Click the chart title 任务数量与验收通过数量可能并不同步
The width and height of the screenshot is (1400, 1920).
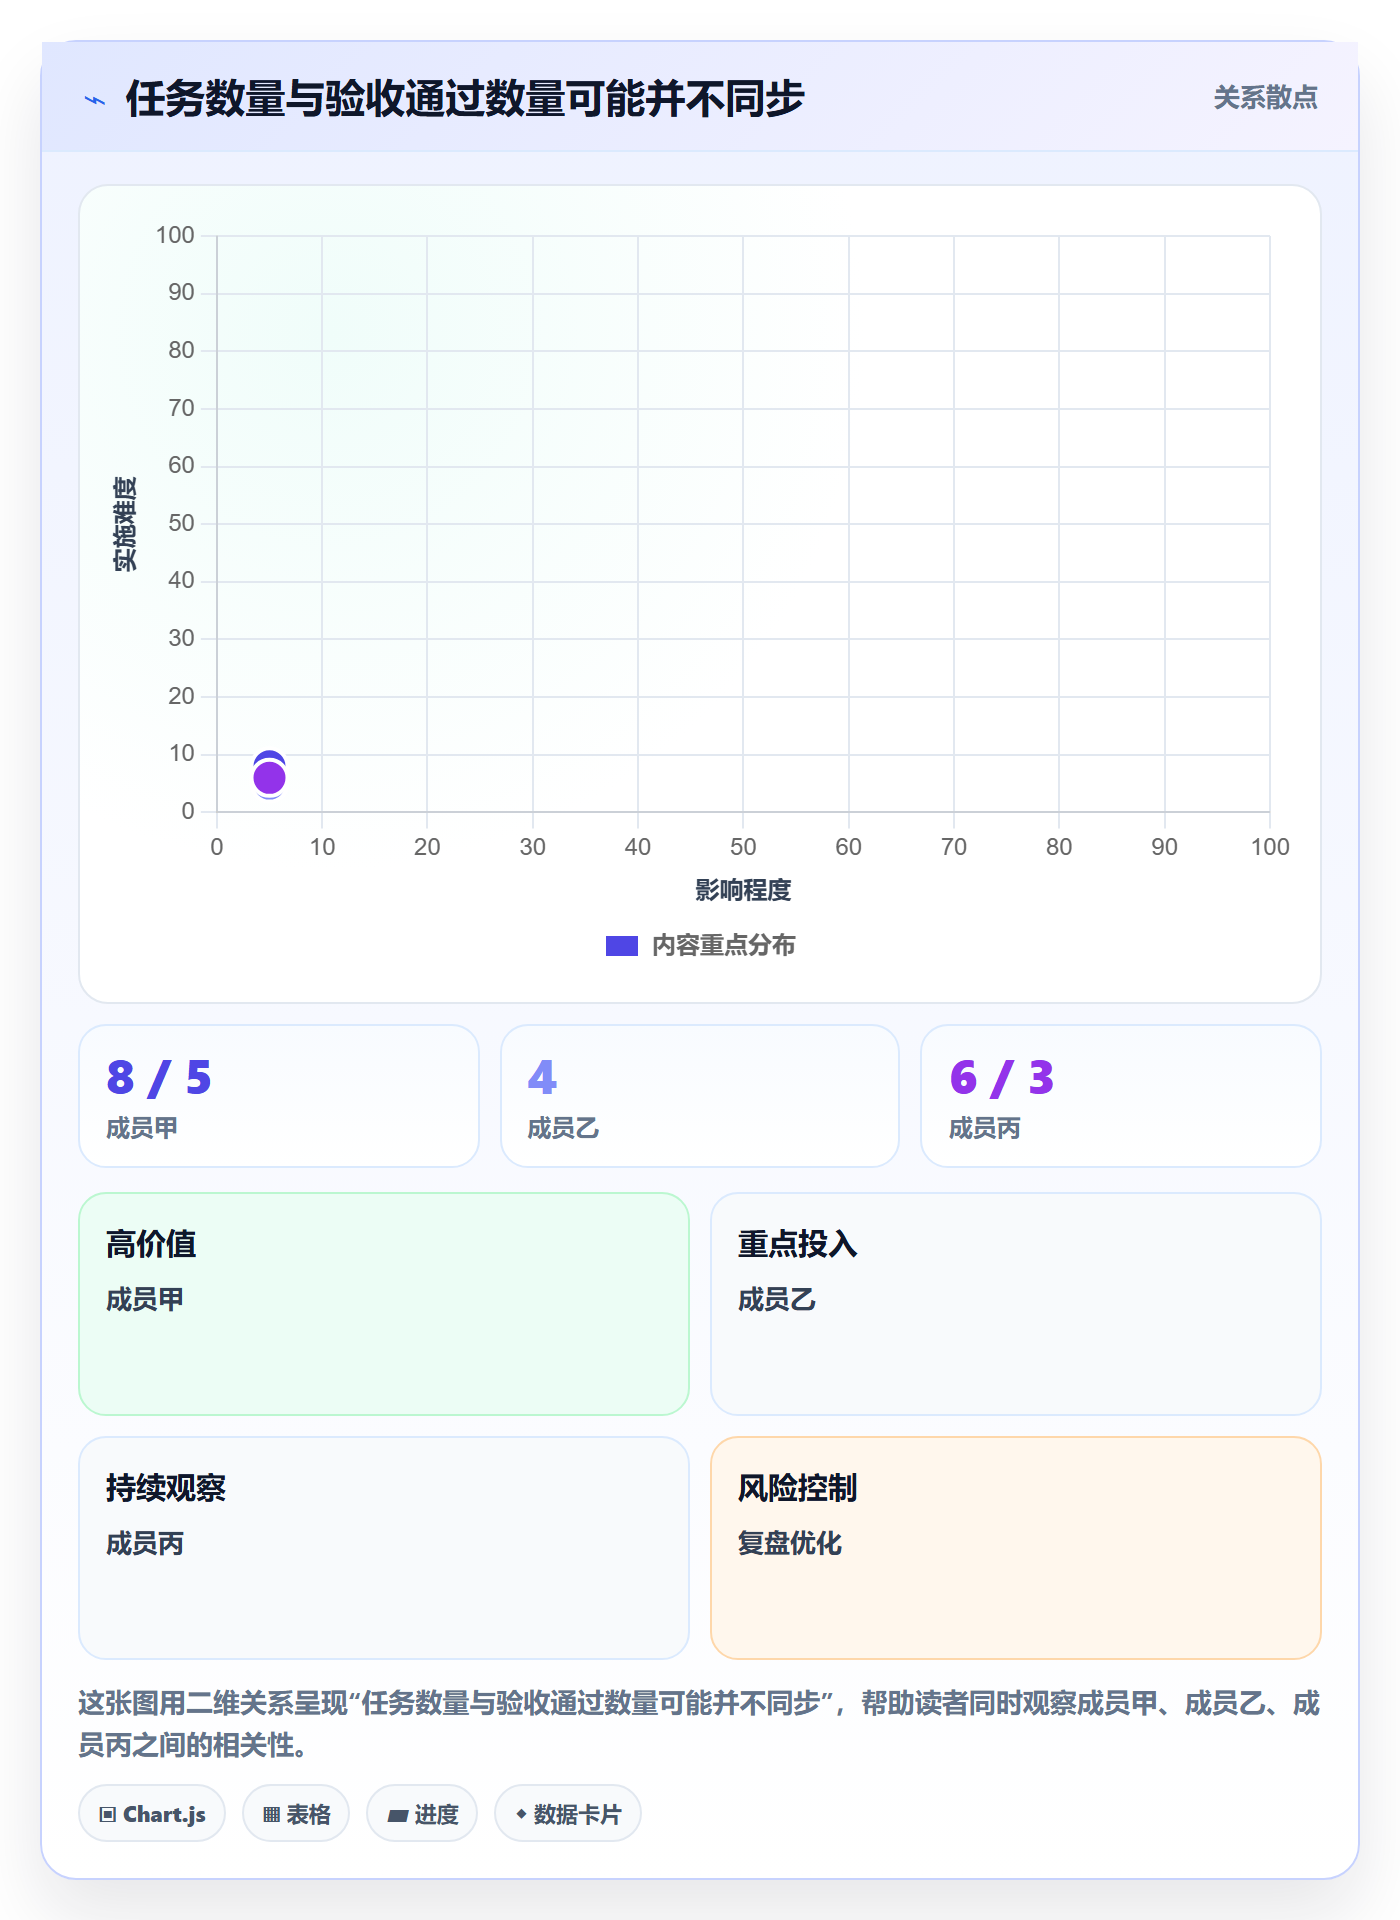(x=465, y=99)
